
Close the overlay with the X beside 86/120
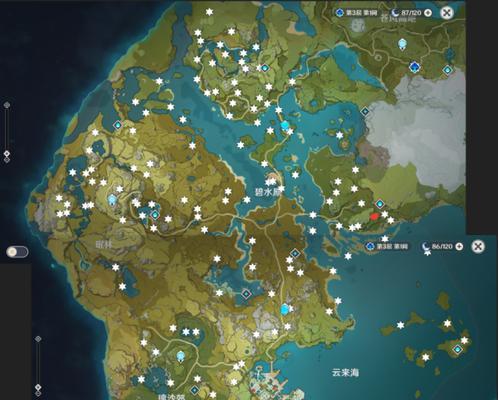478,246
